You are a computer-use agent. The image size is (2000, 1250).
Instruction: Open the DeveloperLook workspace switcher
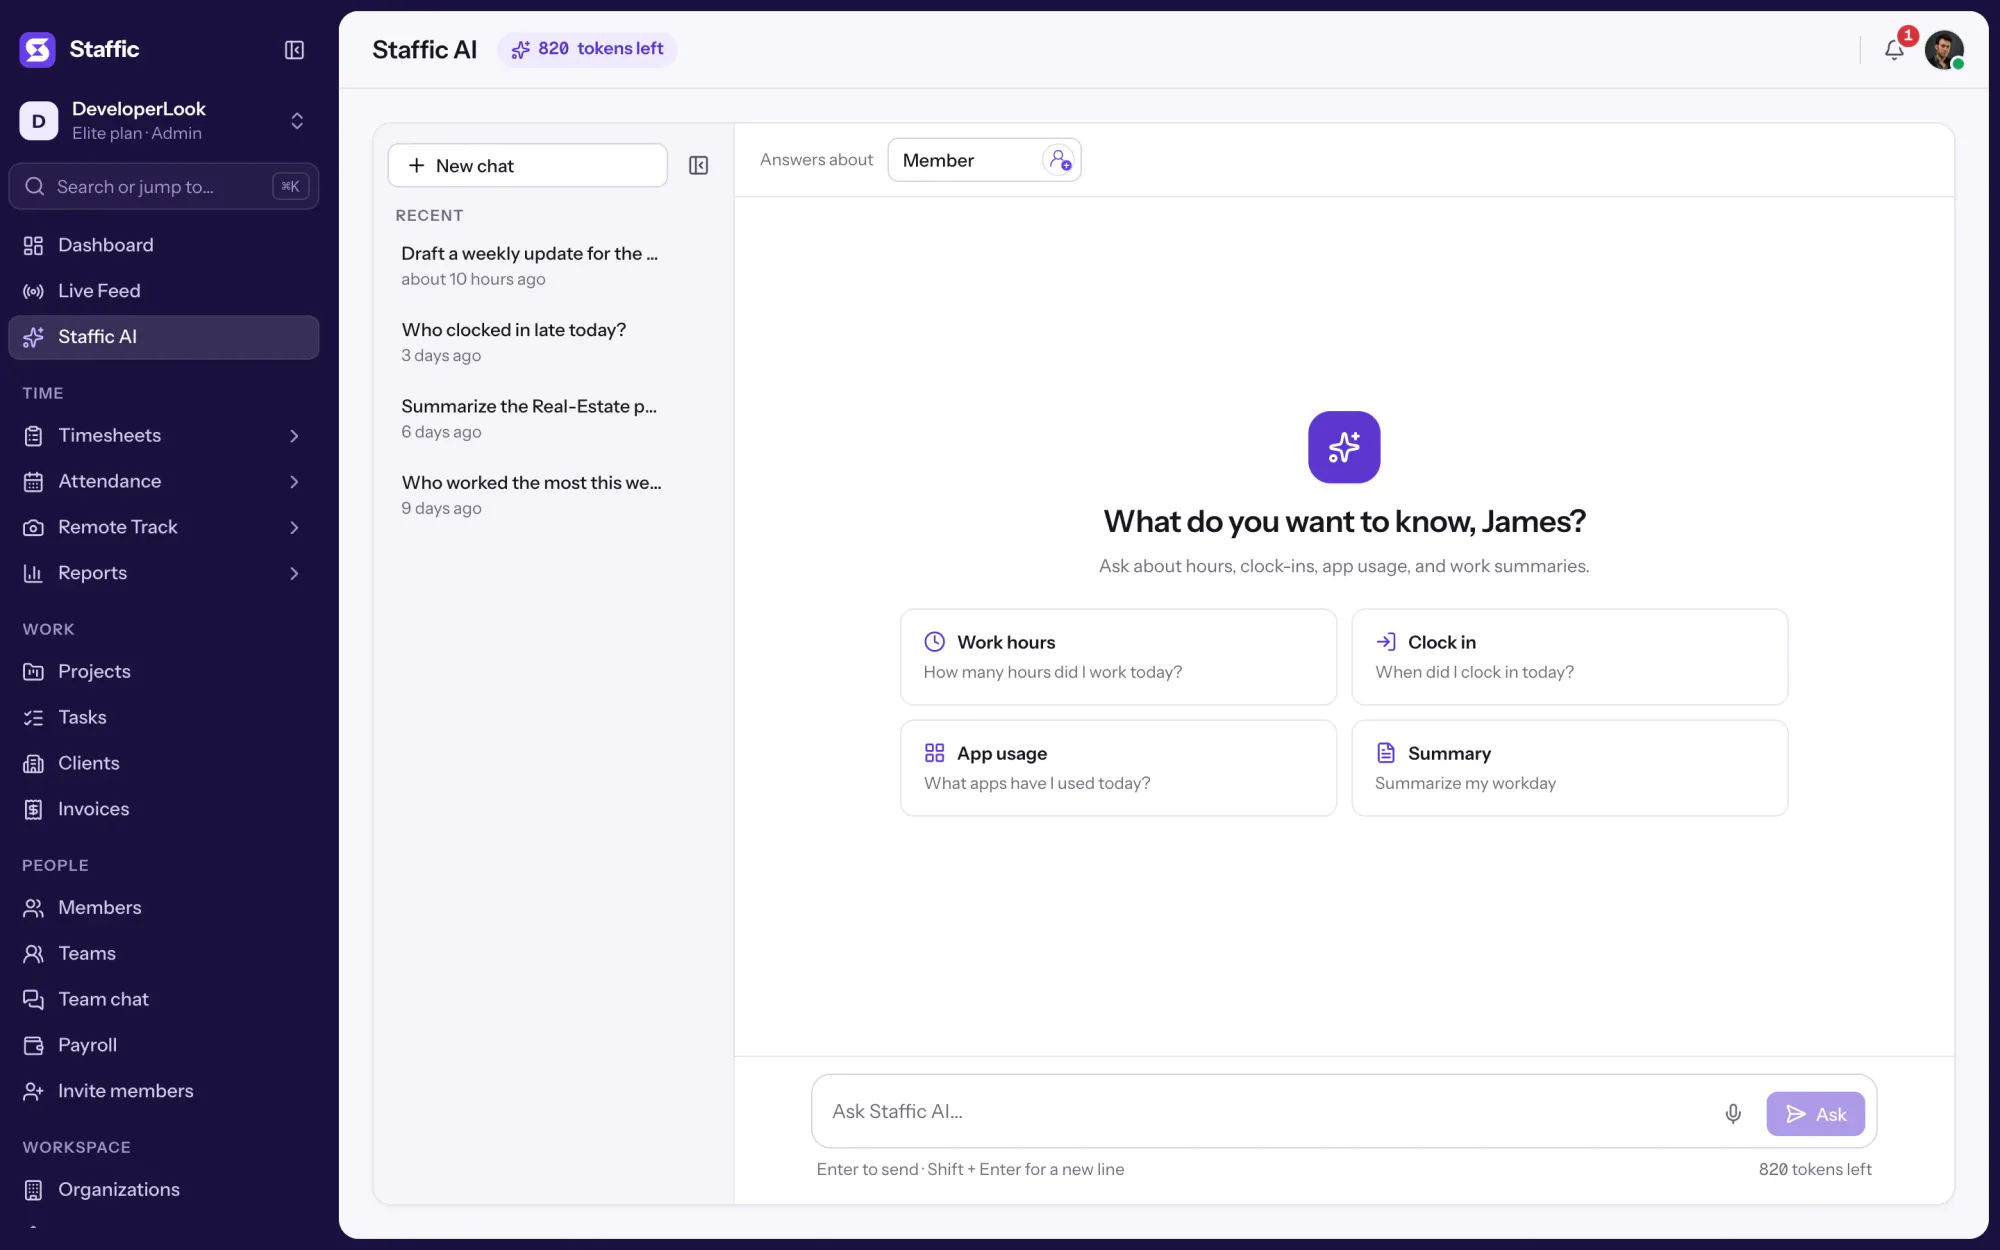[x=163, y=121]
